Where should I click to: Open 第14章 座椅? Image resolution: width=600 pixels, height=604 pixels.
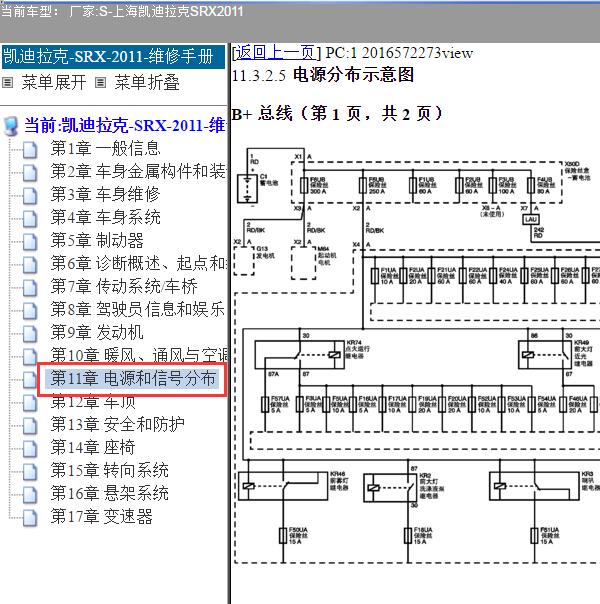pyautogui.click(x=93, y=447)
